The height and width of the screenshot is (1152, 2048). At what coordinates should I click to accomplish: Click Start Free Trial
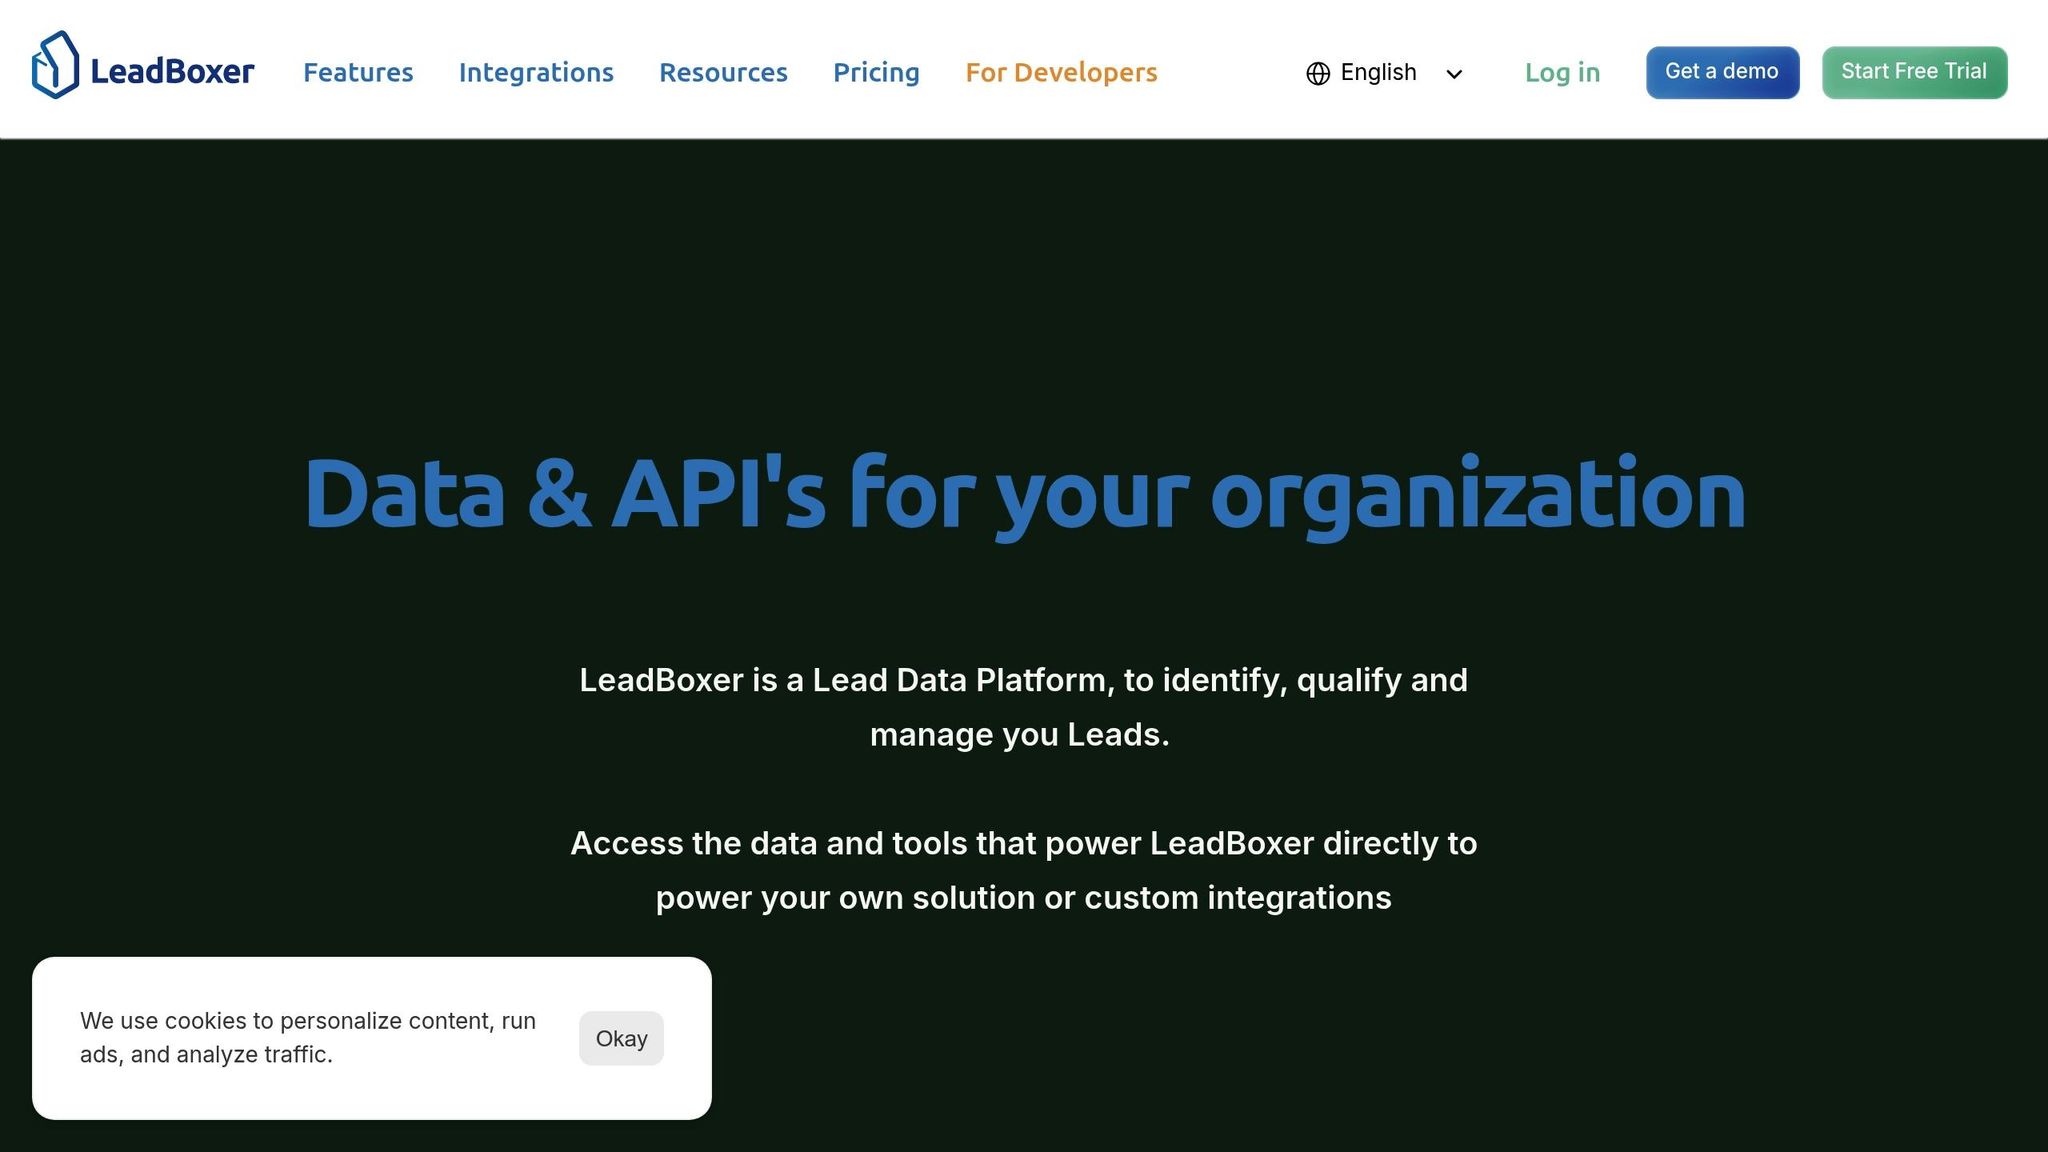point(1913,71)
